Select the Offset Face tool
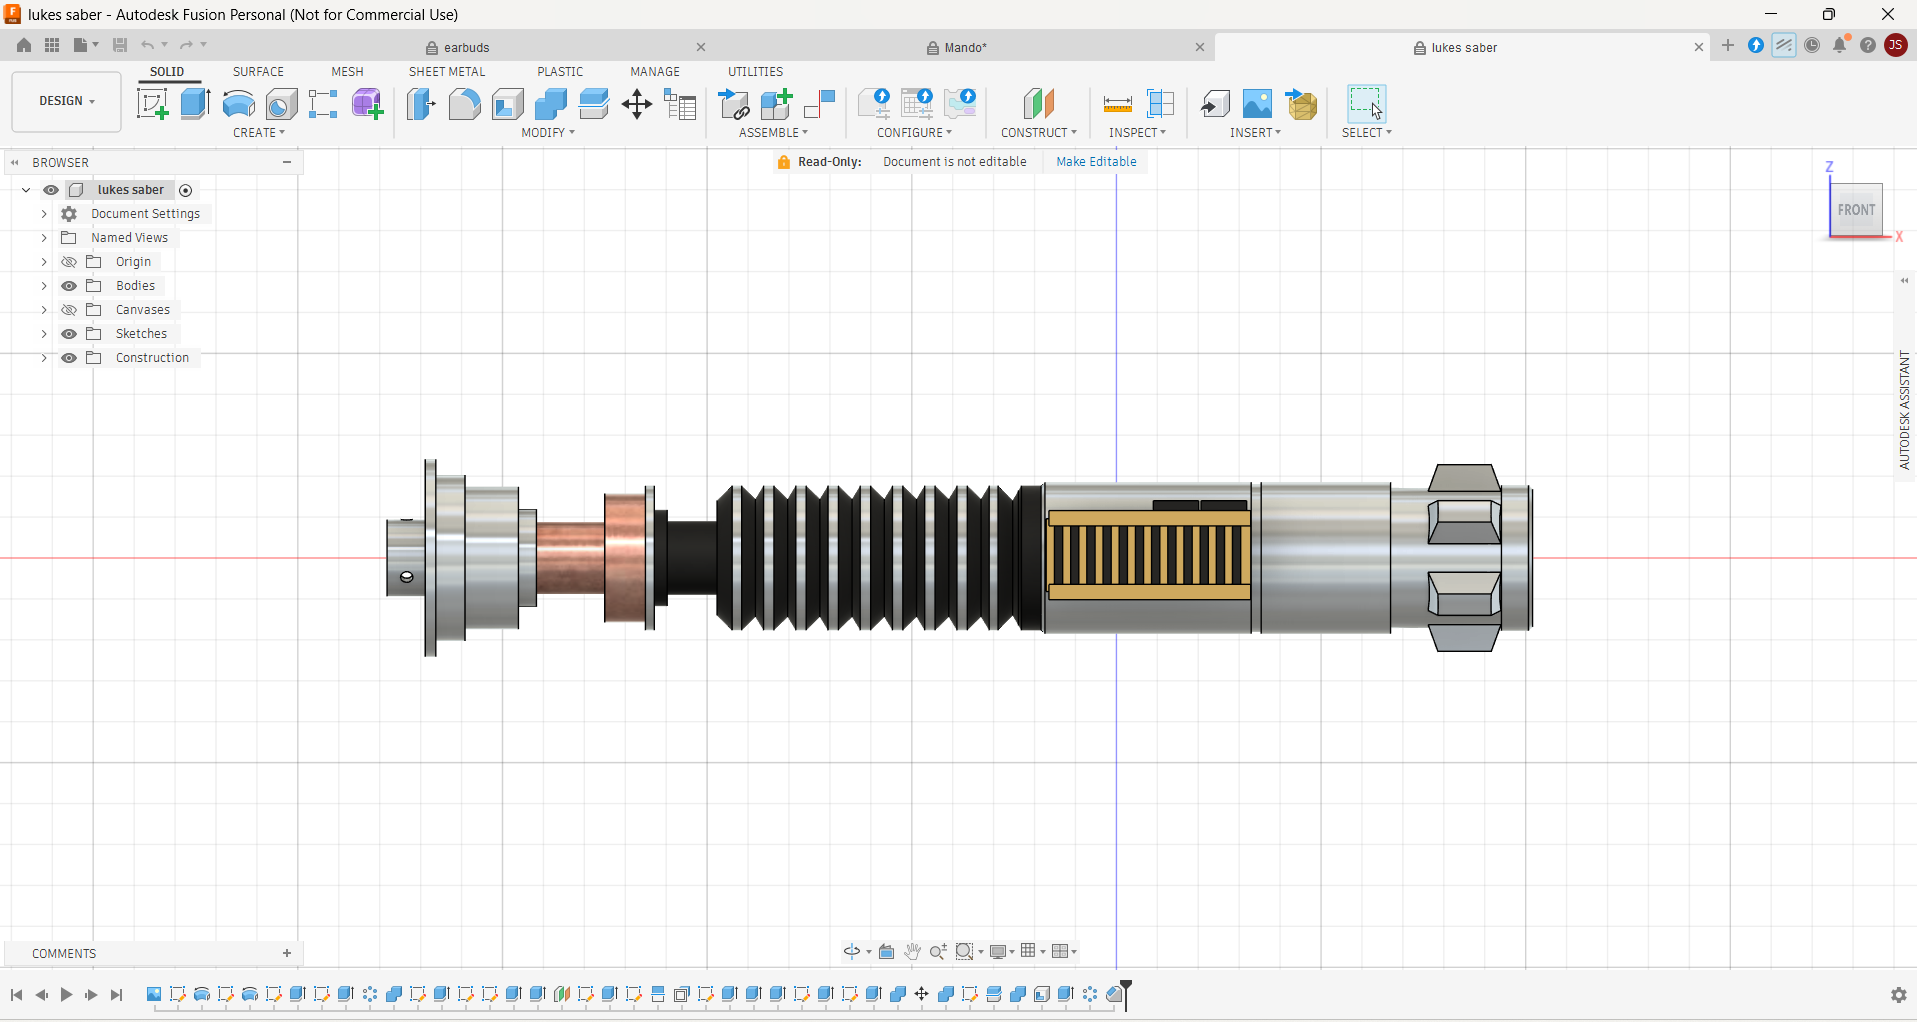 point(593,104)
